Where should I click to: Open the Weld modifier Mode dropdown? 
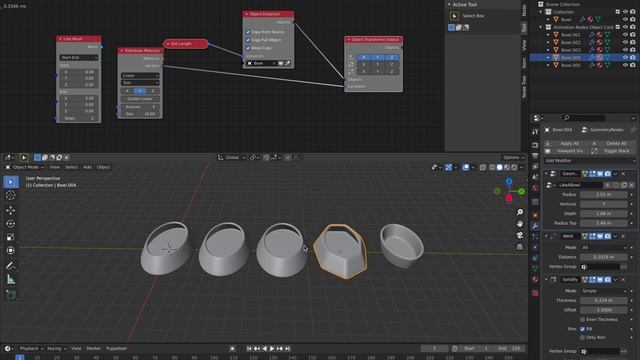click(x=604, y=248)
